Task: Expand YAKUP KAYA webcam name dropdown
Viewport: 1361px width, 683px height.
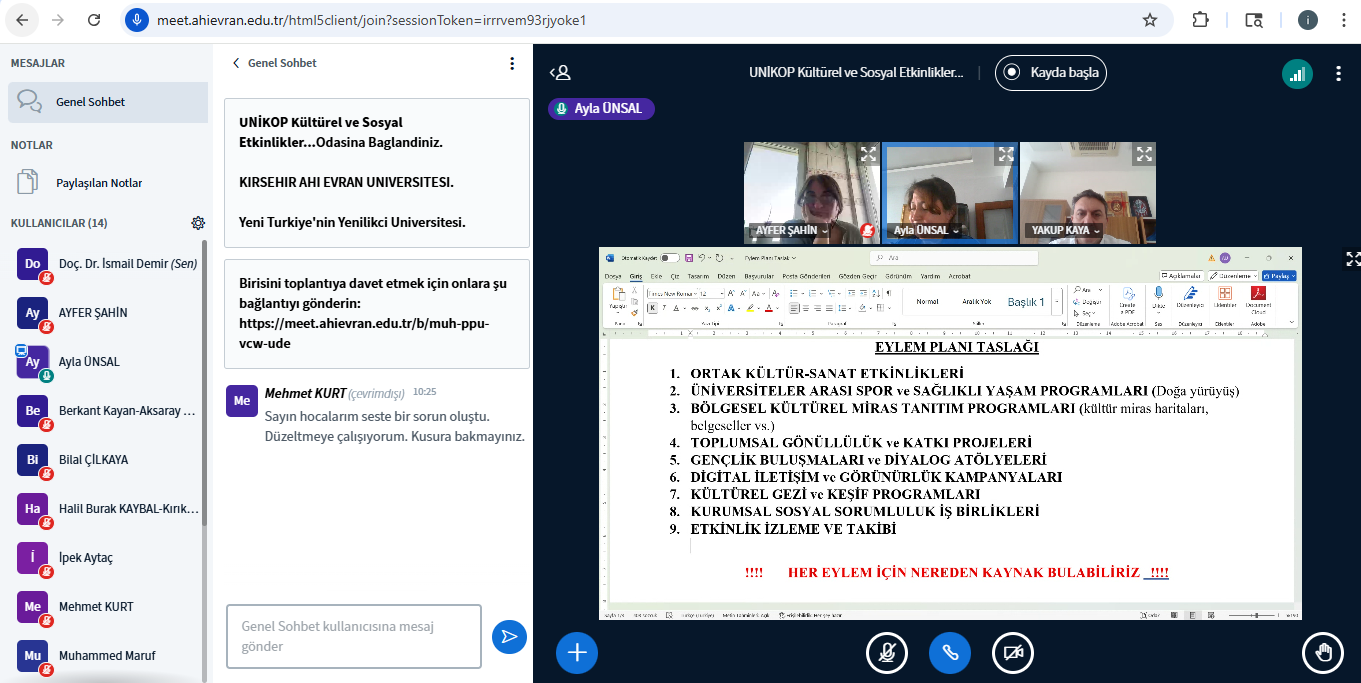Action: point(1097,231)
